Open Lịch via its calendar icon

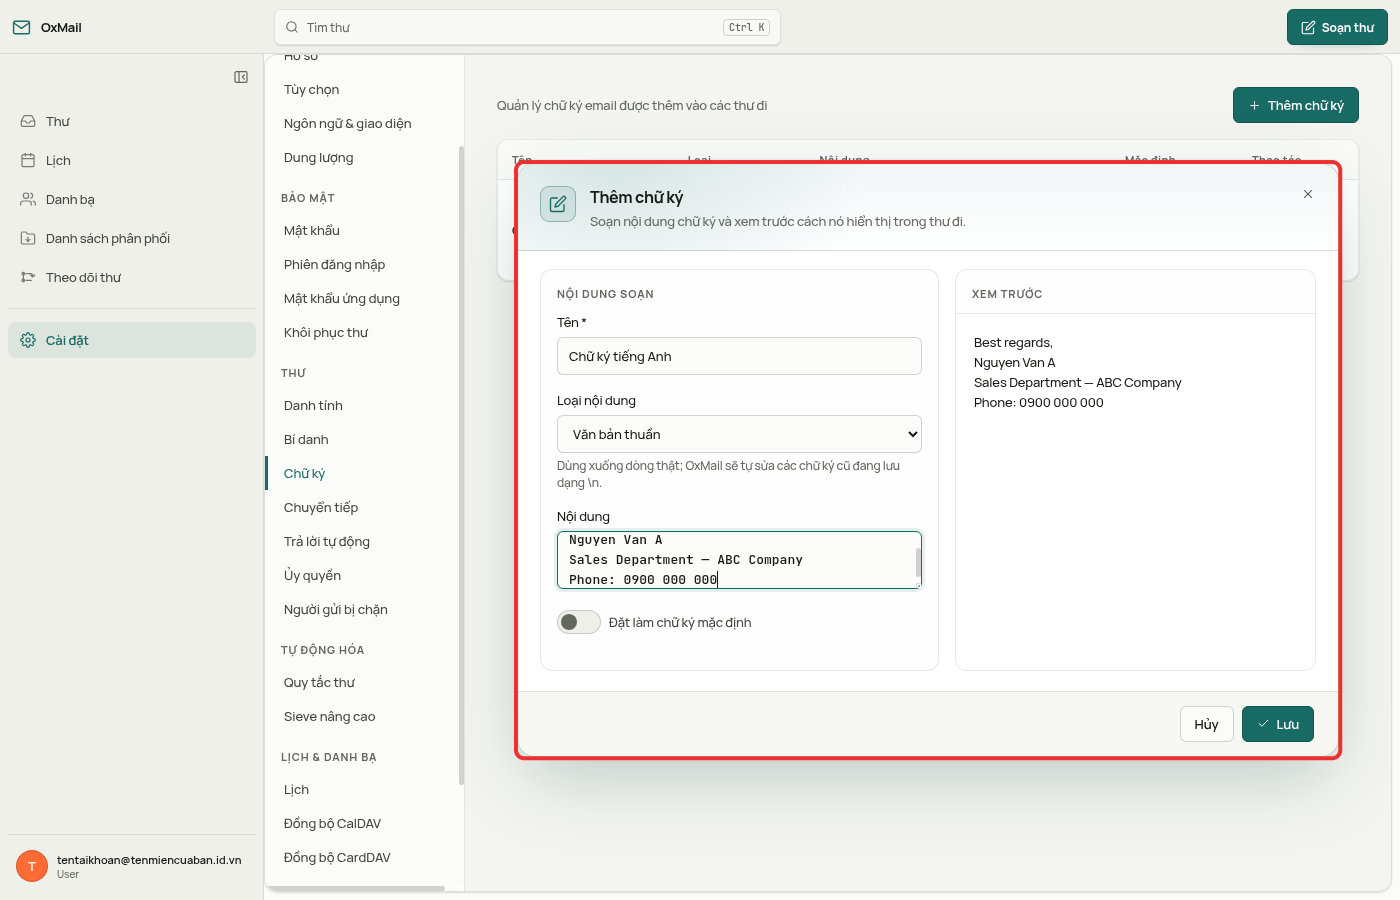(x=28, y=160)
